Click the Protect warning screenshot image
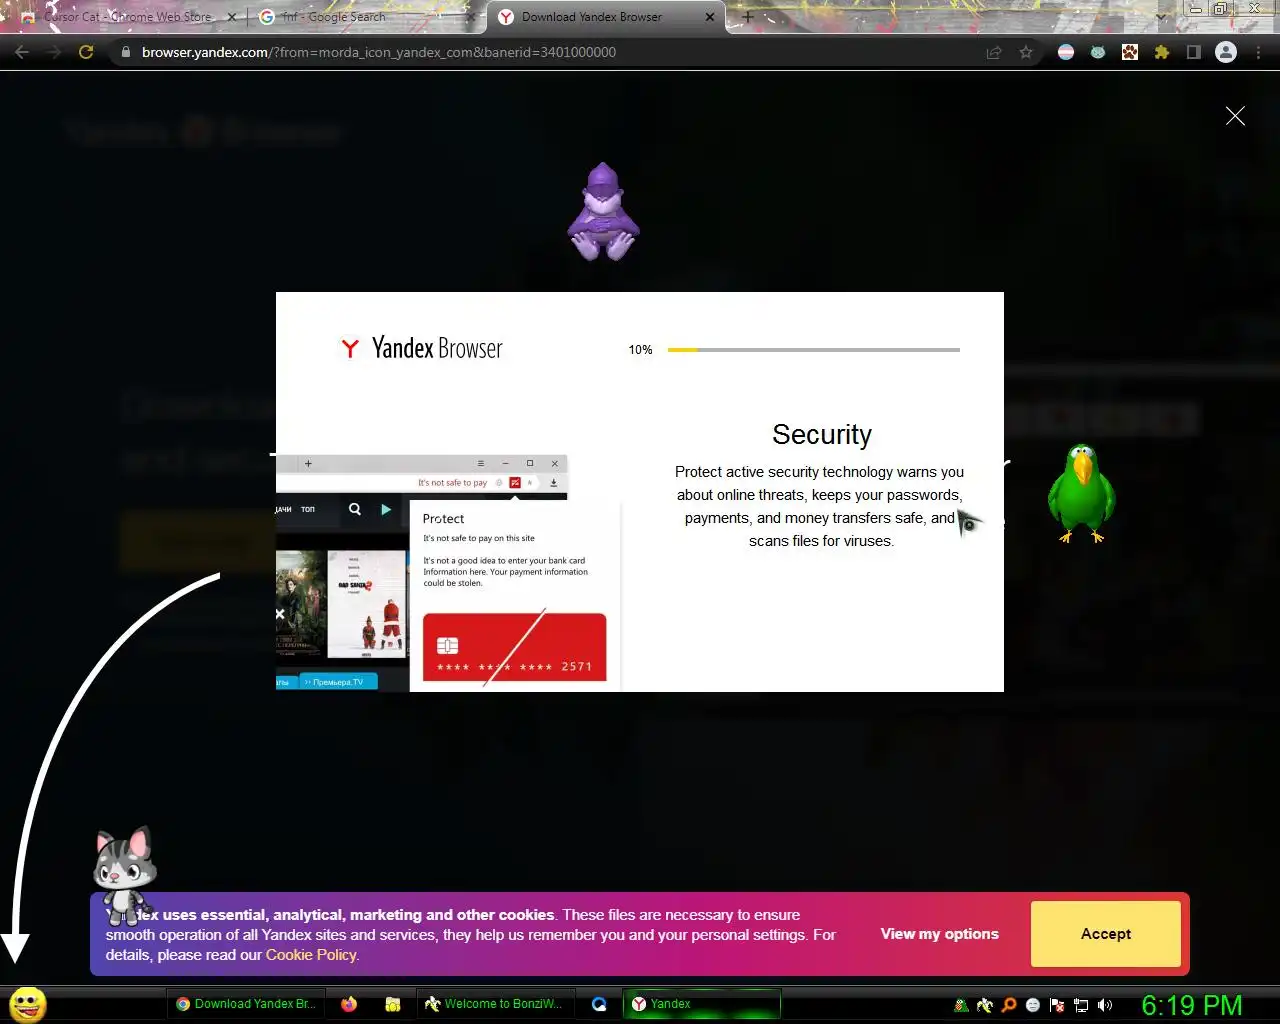1280x1024 pixels. coord(449,573)
